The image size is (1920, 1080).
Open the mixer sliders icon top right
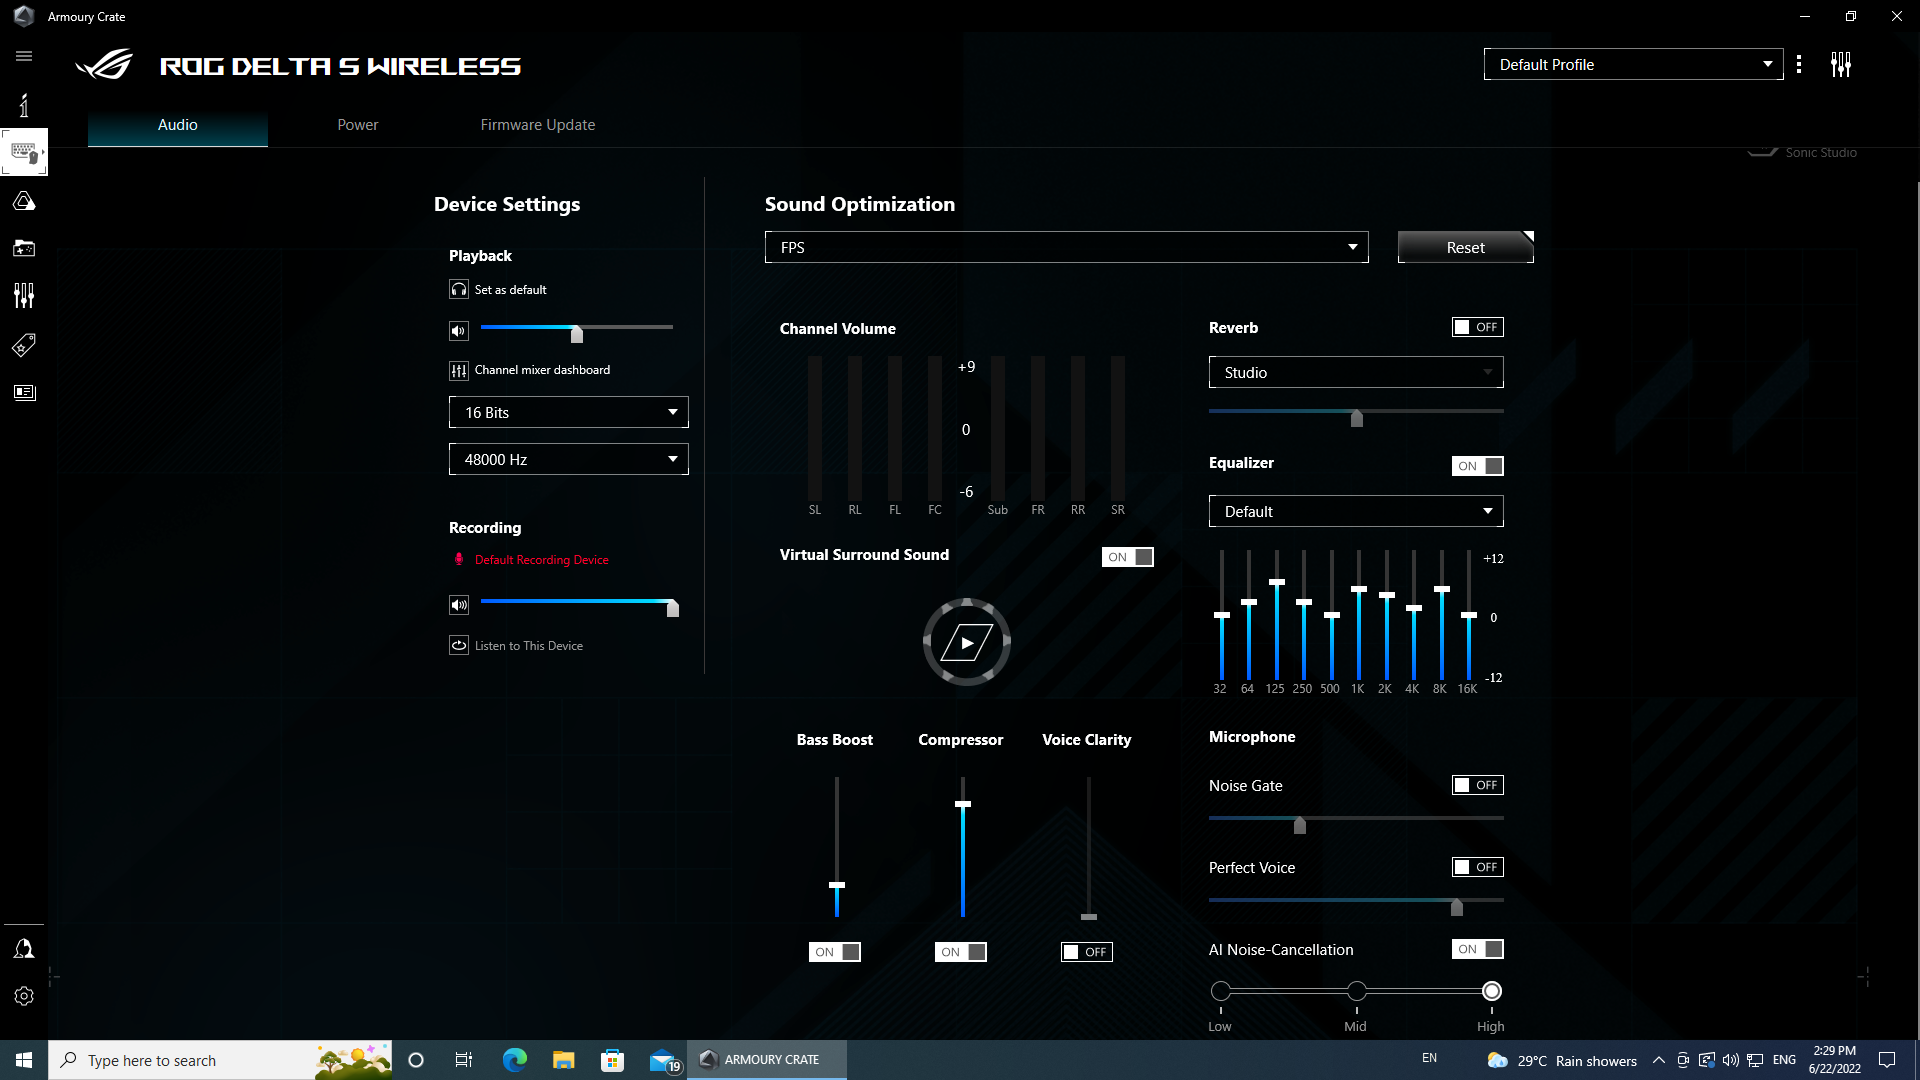(x=1841, y=64)
